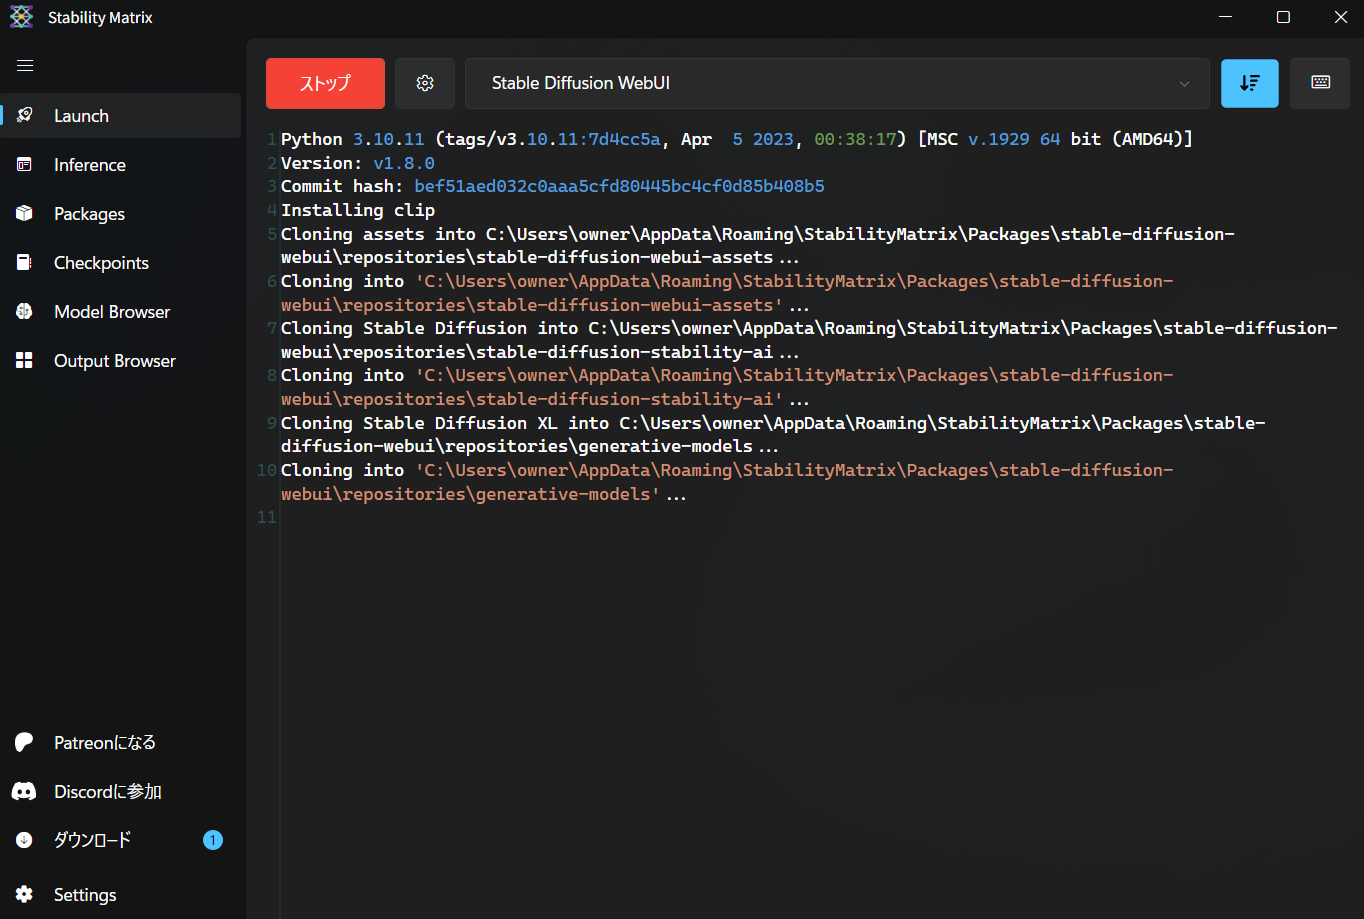
Task: Click the Packages box icon
Action: (25, 213)
